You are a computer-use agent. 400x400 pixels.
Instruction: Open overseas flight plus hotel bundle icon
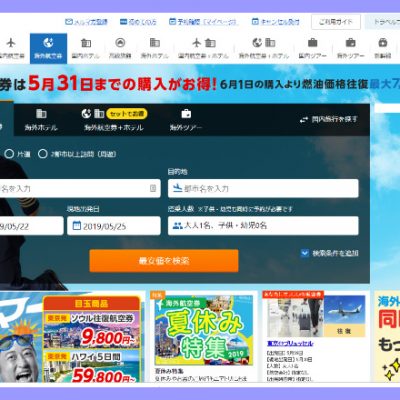click(x=263, y=43)
